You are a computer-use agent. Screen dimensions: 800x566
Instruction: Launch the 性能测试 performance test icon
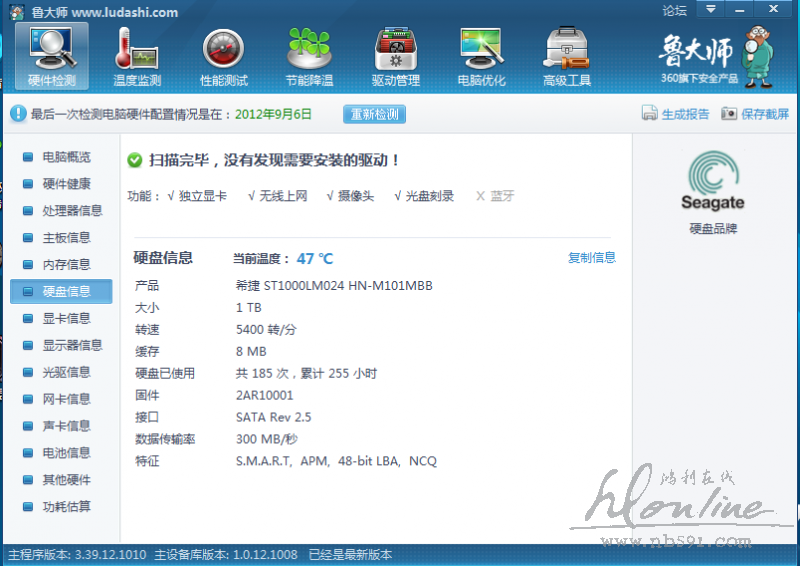[x=223, y=55]
